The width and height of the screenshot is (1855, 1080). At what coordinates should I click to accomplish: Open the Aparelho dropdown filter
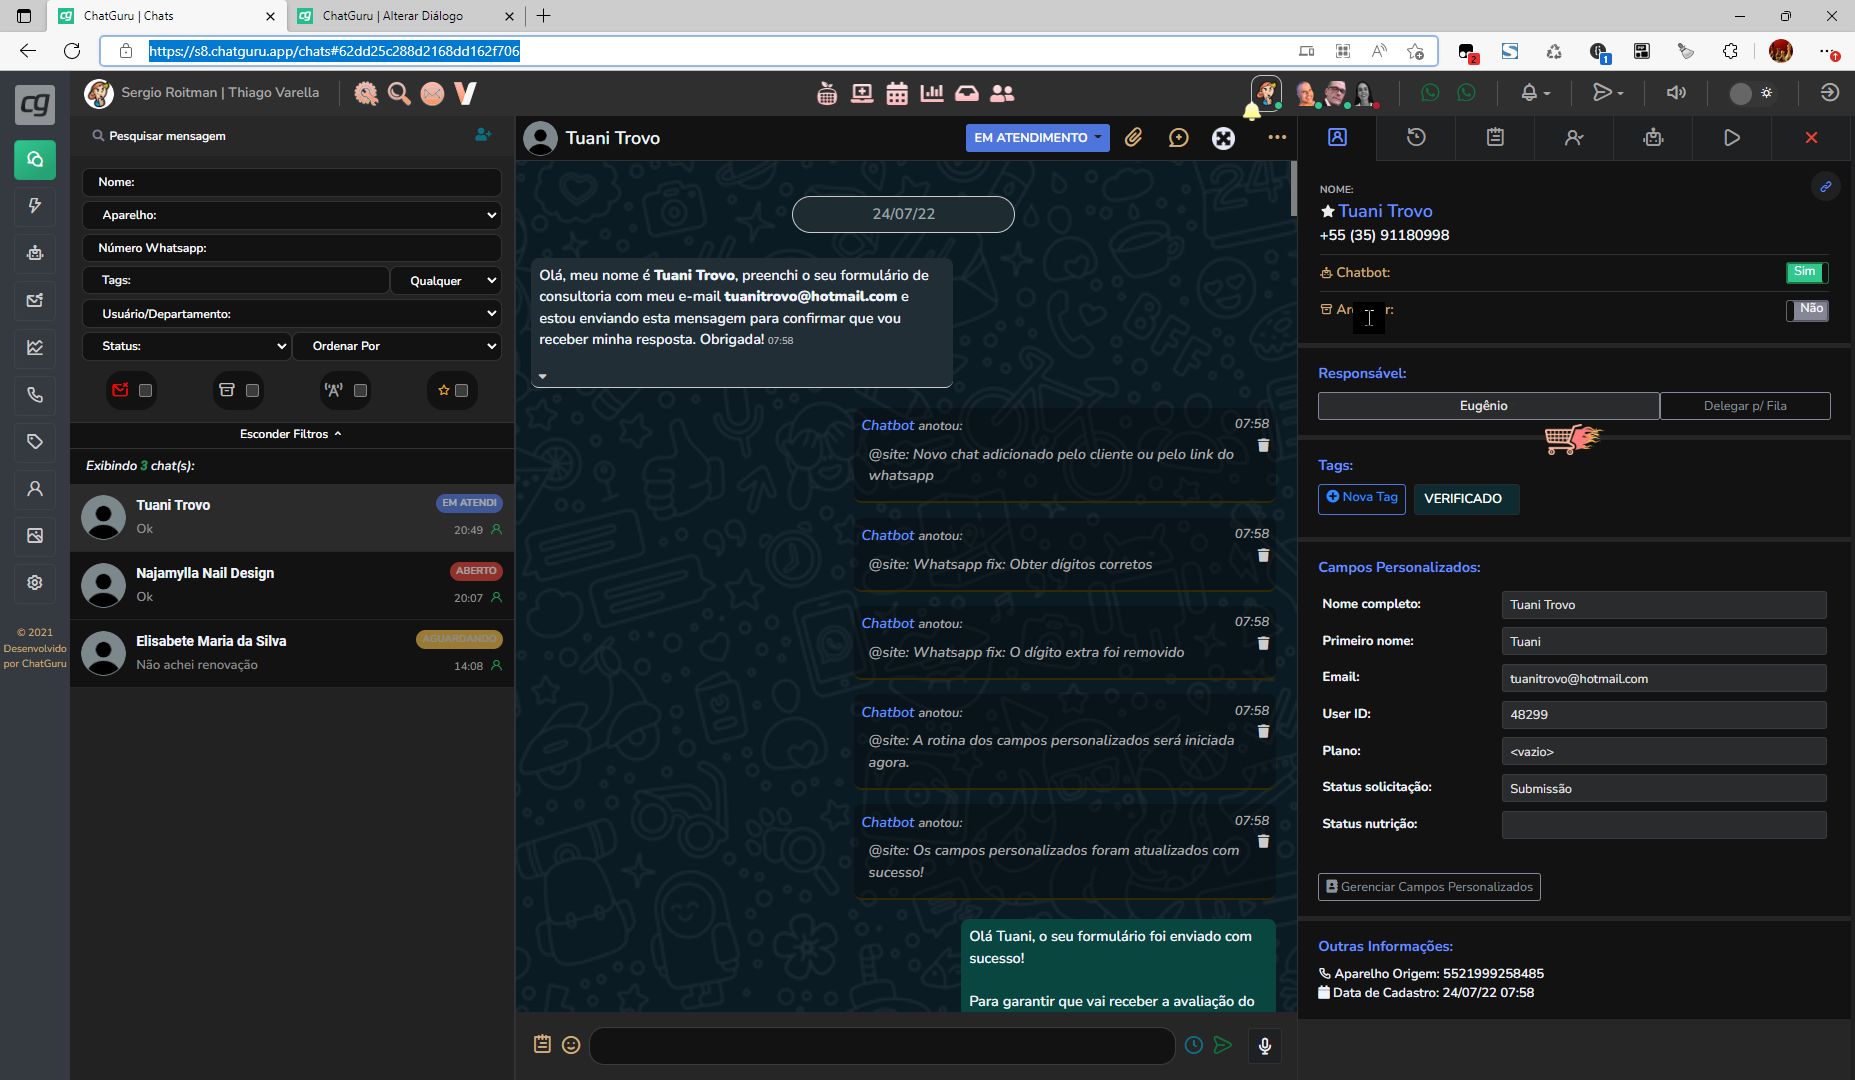click(x=291, y=215)
